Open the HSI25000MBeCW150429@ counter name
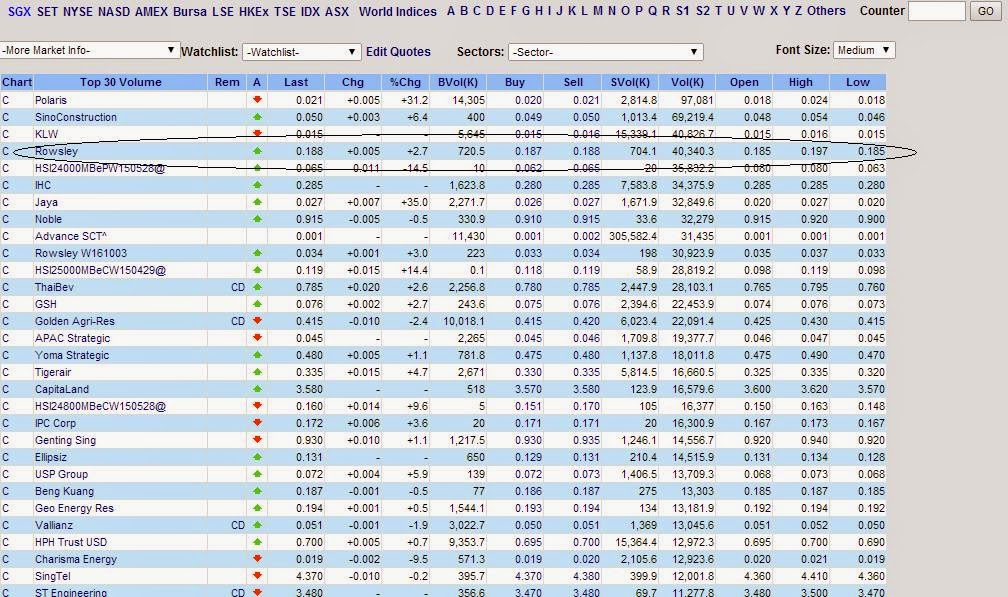The height and width of the screenshot is (597, 1008). coord(100,271)
